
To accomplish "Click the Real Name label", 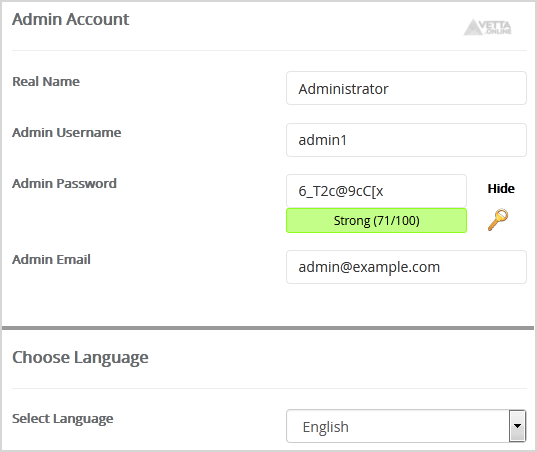I will [46, 81].
